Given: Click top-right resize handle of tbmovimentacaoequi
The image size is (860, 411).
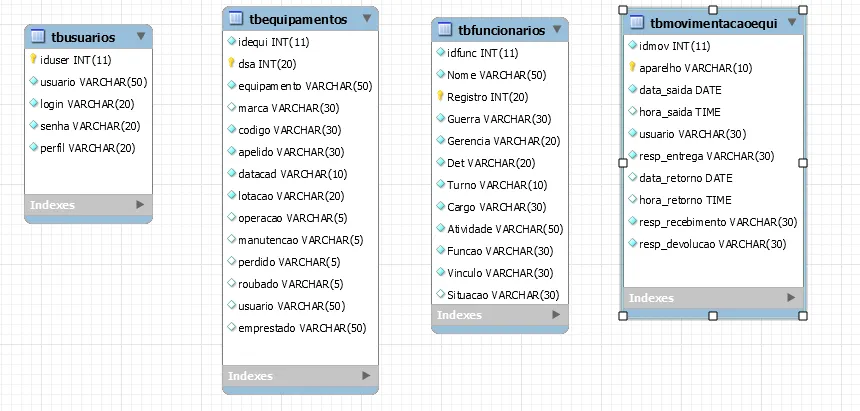Looking at the screenshot, I should pyautogui.click(x=804, y=10).
